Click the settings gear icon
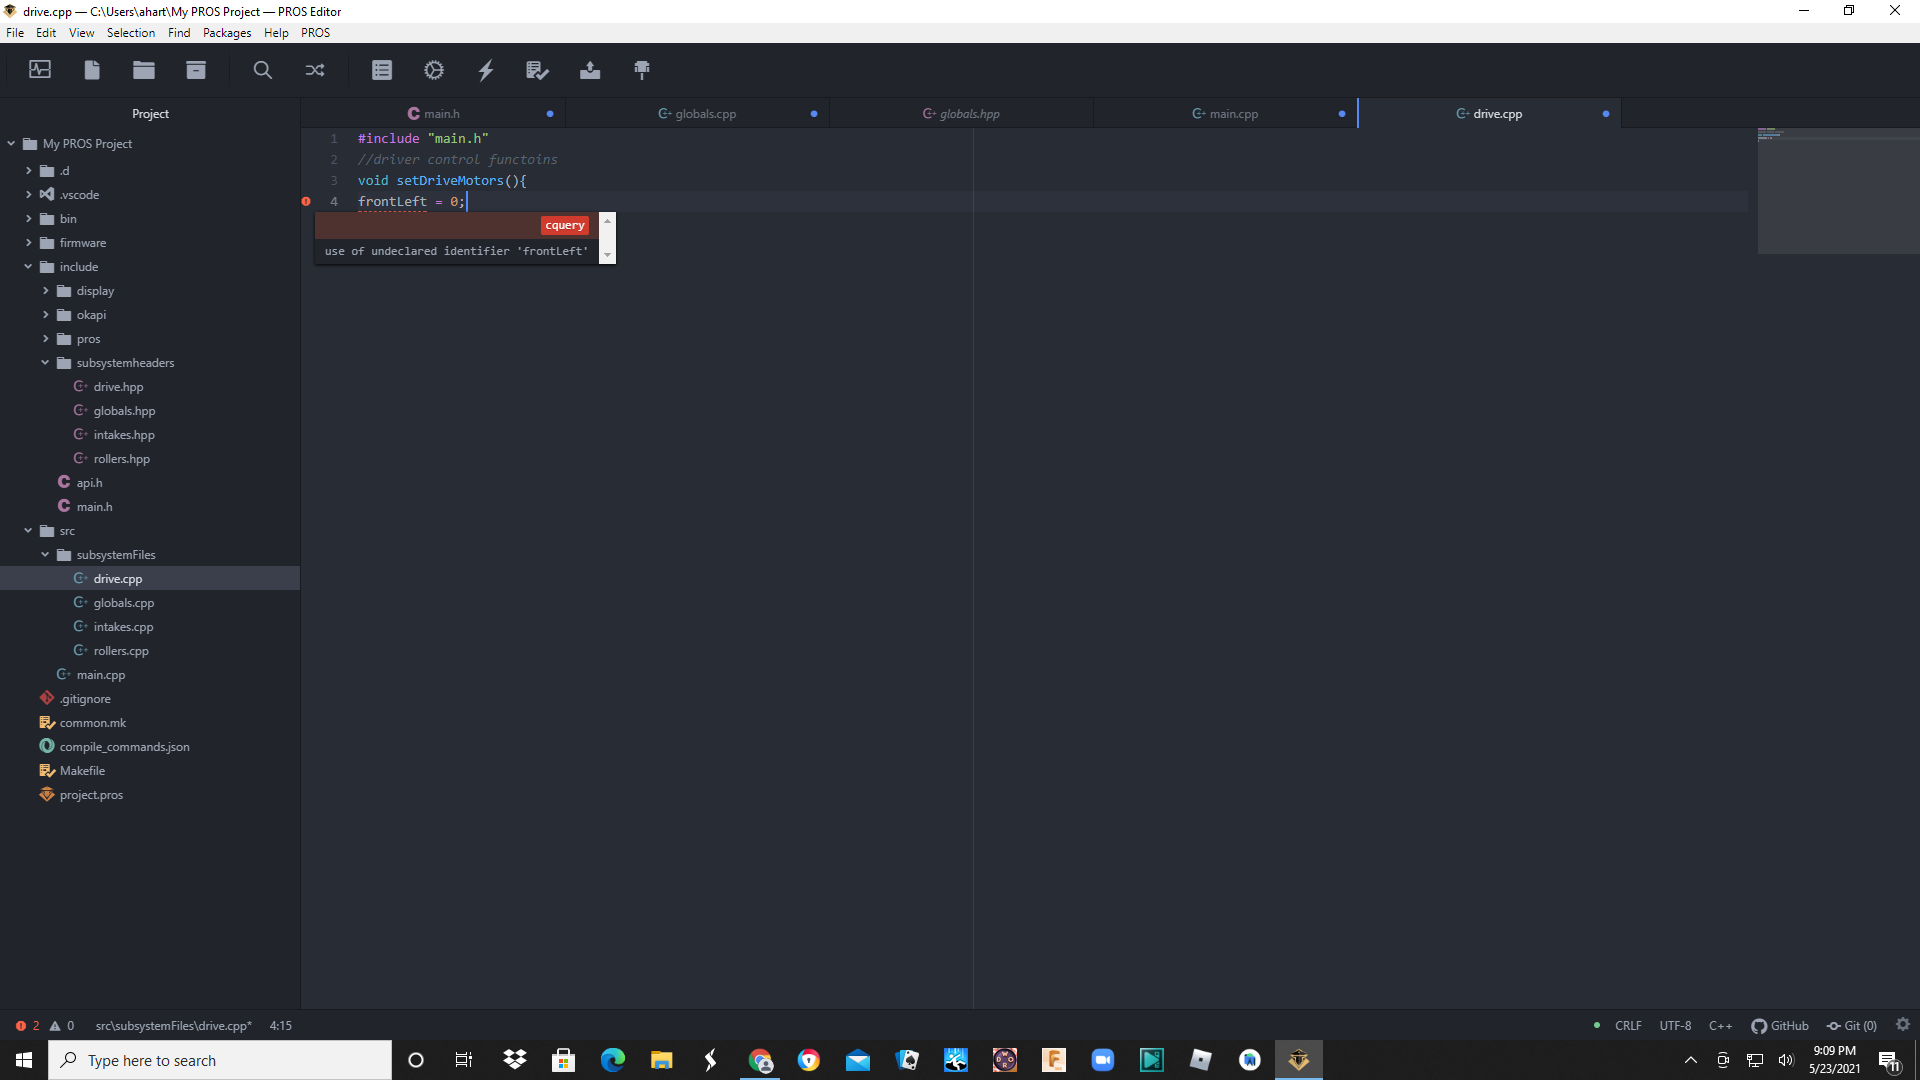The height and width of the screenshot is (1080, 1920). point(434,70)
